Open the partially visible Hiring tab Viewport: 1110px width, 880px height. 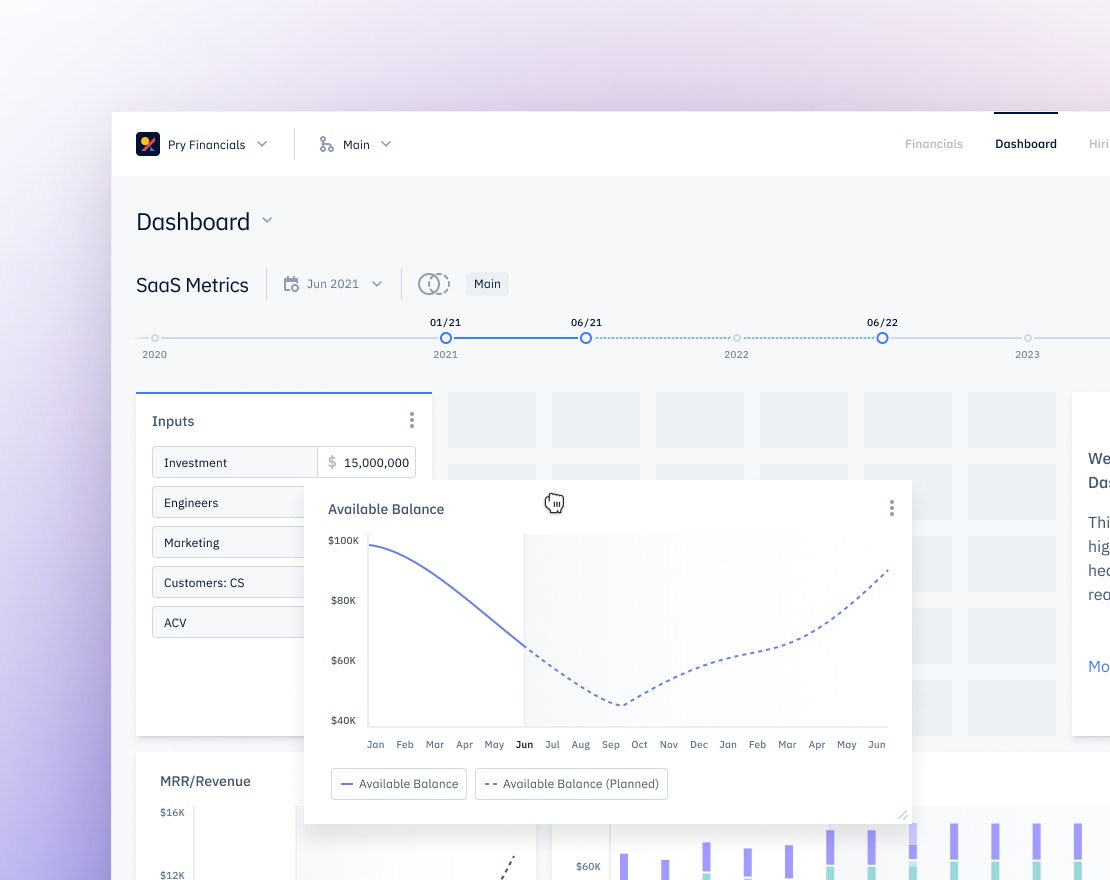point(1099,144)
